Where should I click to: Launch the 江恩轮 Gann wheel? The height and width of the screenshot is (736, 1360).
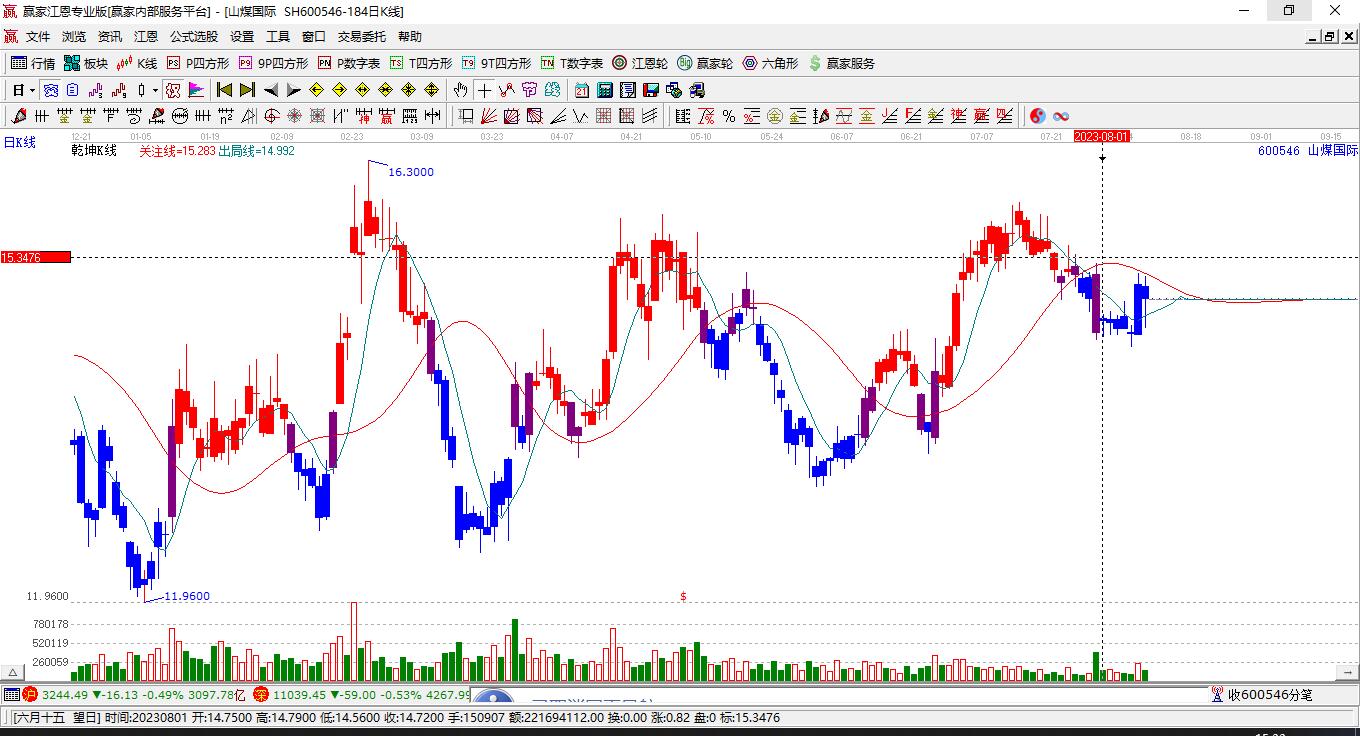[x=640, y=63]
